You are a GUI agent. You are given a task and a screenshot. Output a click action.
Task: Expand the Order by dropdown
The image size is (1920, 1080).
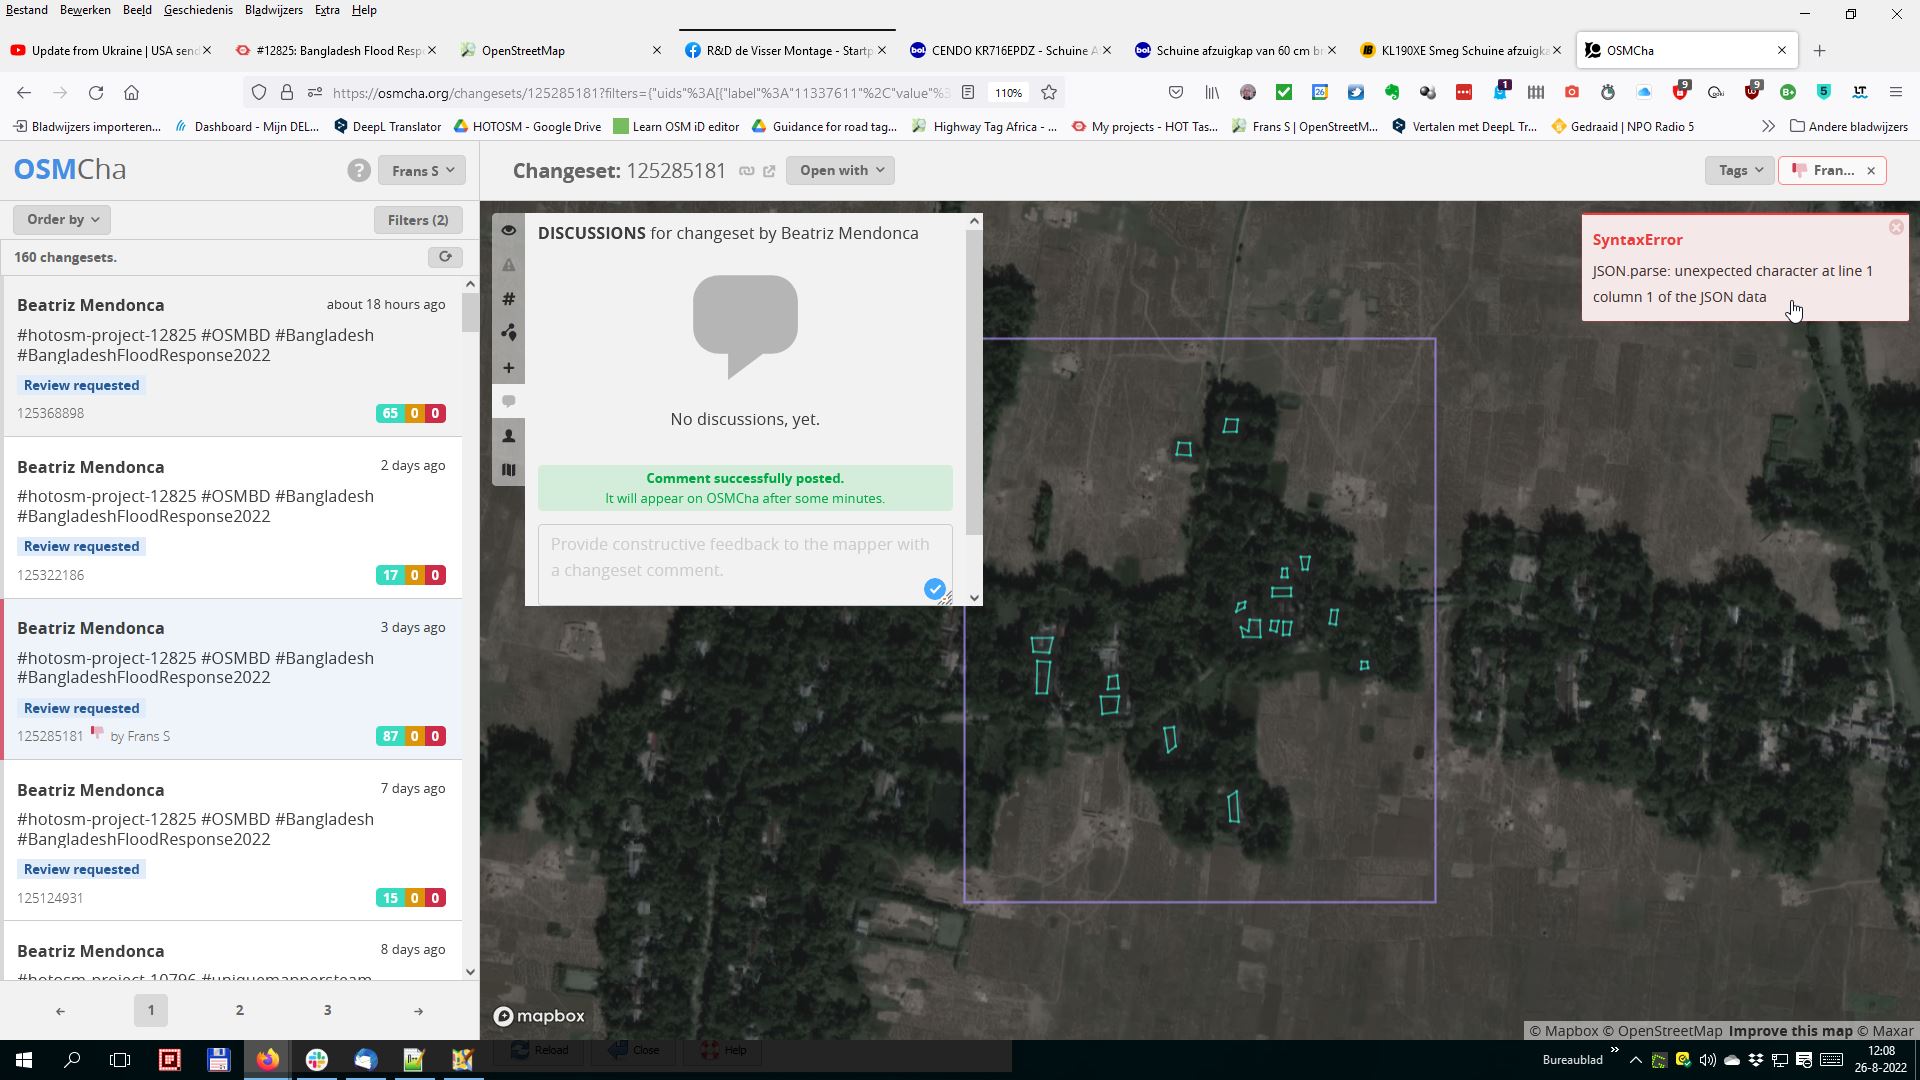coord(62,220)
